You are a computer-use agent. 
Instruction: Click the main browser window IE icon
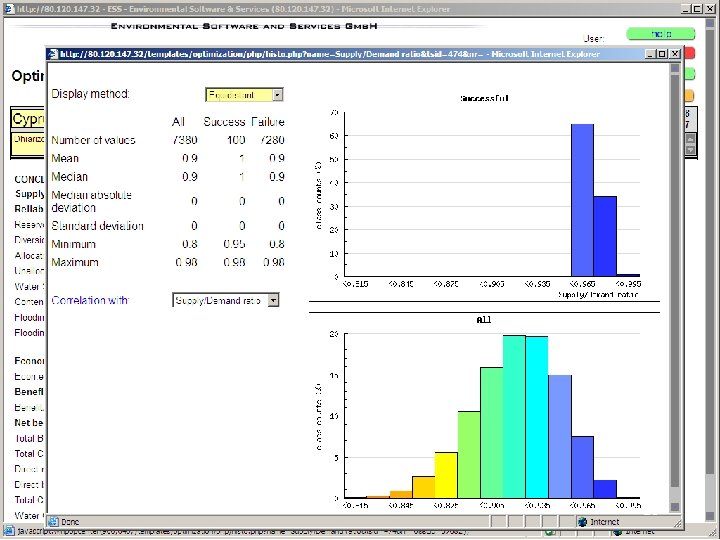[9, 9]
